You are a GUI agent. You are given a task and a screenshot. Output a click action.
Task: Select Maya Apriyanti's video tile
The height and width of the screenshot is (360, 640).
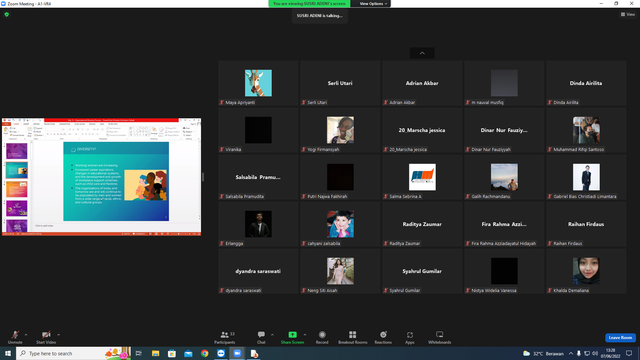258,83
